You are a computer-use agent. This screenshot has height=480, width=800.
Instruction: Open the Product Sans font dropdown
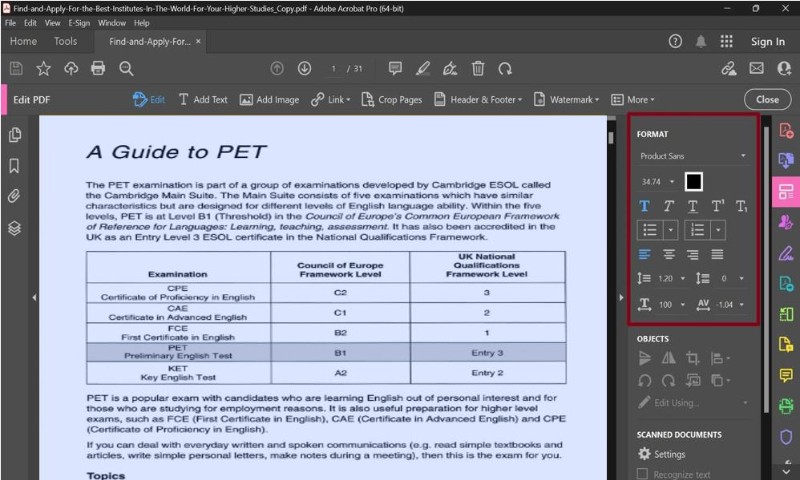point(693,156)
